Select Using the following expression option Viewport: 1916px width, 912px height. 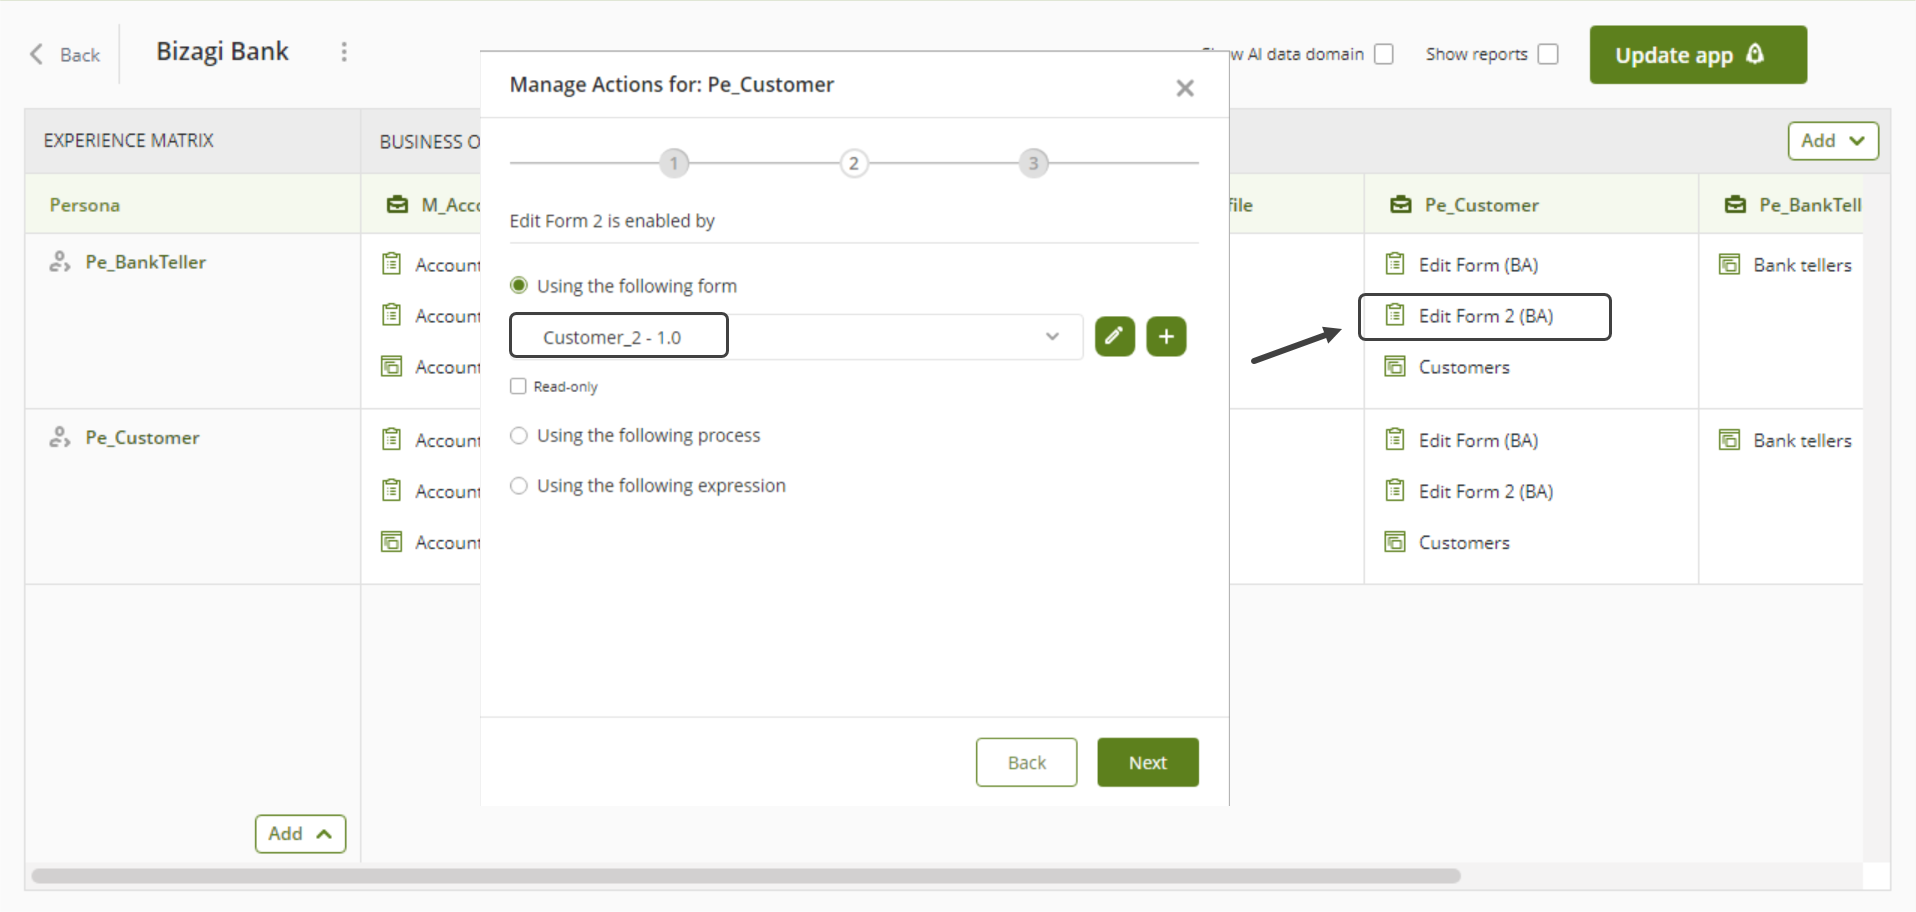pos(519,486)
